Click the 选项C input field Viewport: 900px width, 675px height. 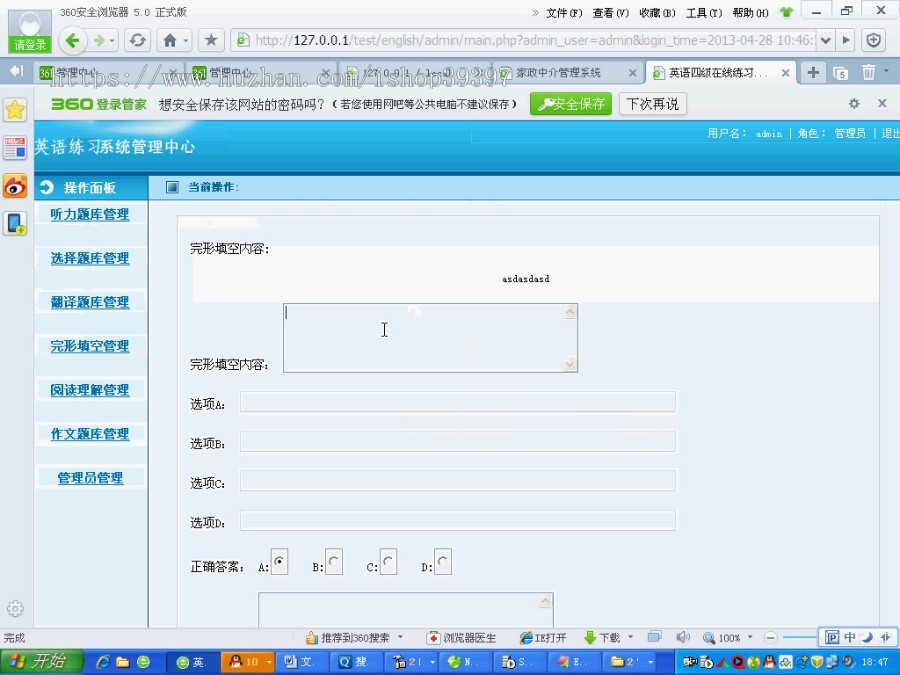(x=458, y=481)
